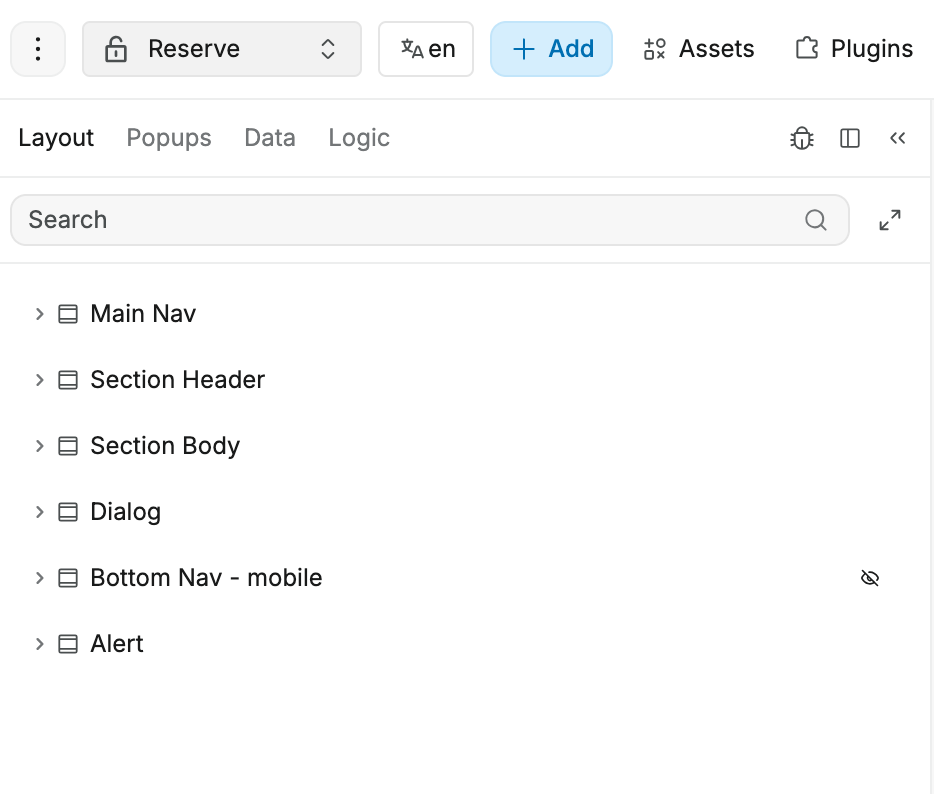Switch to the Popups tab
Image resolution: width=934 pixels, height=794 pixels.
click(169, 138)
